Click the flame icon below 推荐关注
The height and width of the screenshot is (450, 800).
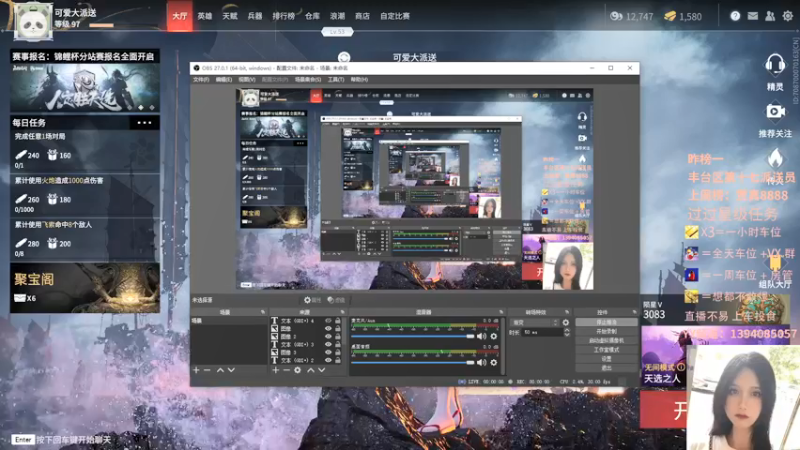[x=775, y=158]
